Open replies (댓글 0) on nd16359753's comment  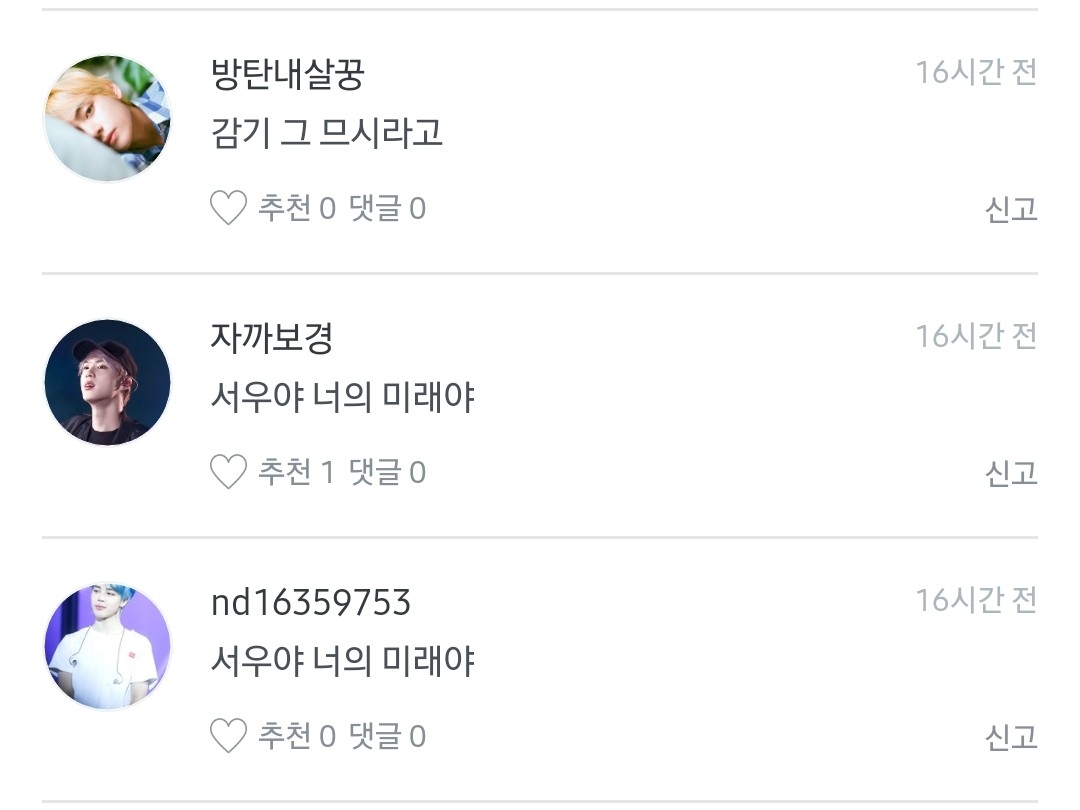pos(387,736)
